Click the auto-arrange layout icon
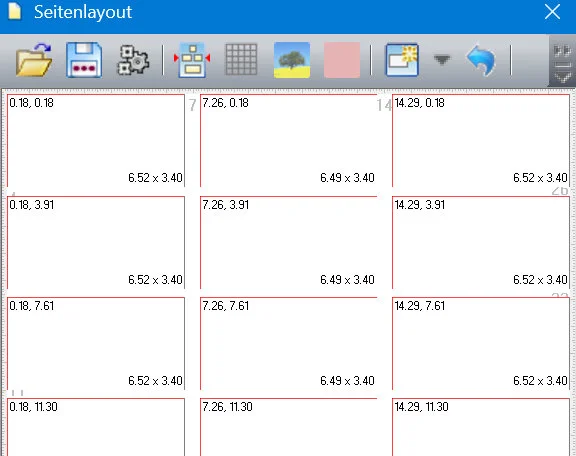The width and height of the screenshot is (576, 456). pos(192,60)
